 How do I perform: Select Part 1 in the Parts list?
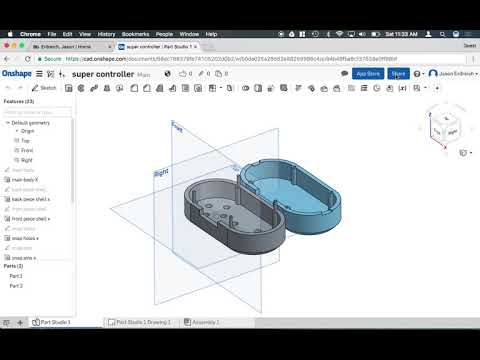click(x=16, y=276)
